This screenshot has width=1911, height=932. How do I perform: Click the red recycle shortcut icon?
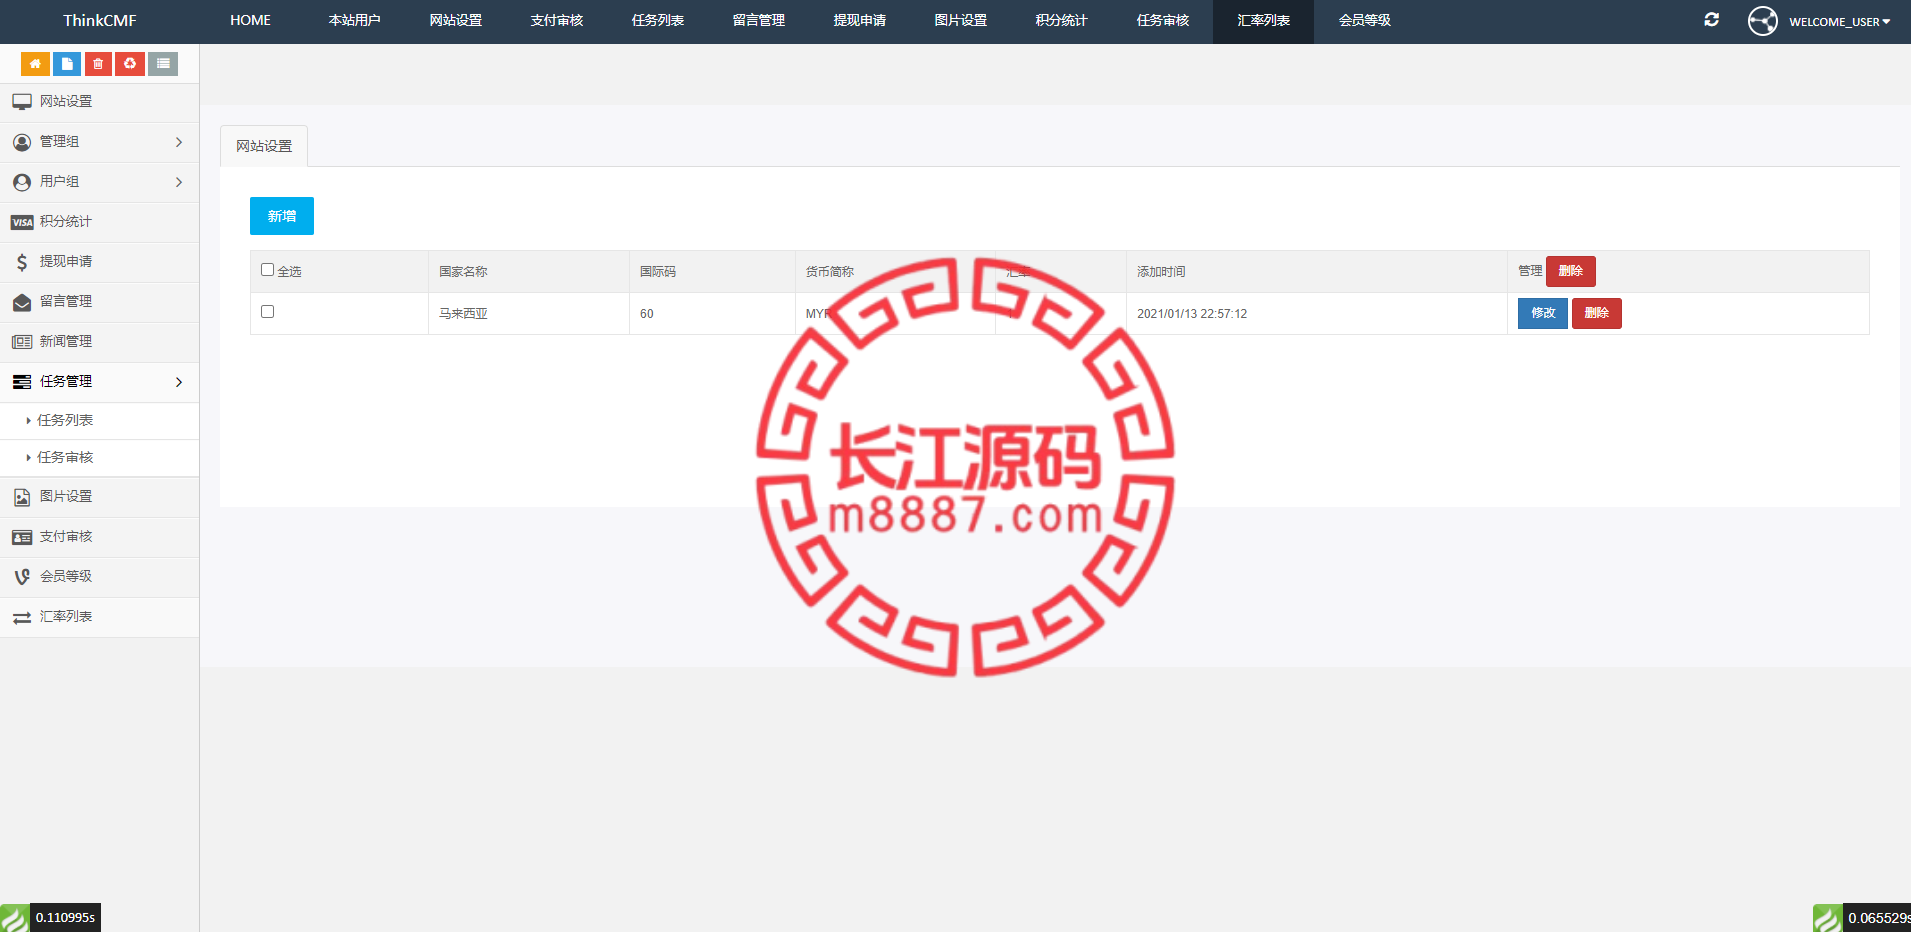tap(130, 64)
